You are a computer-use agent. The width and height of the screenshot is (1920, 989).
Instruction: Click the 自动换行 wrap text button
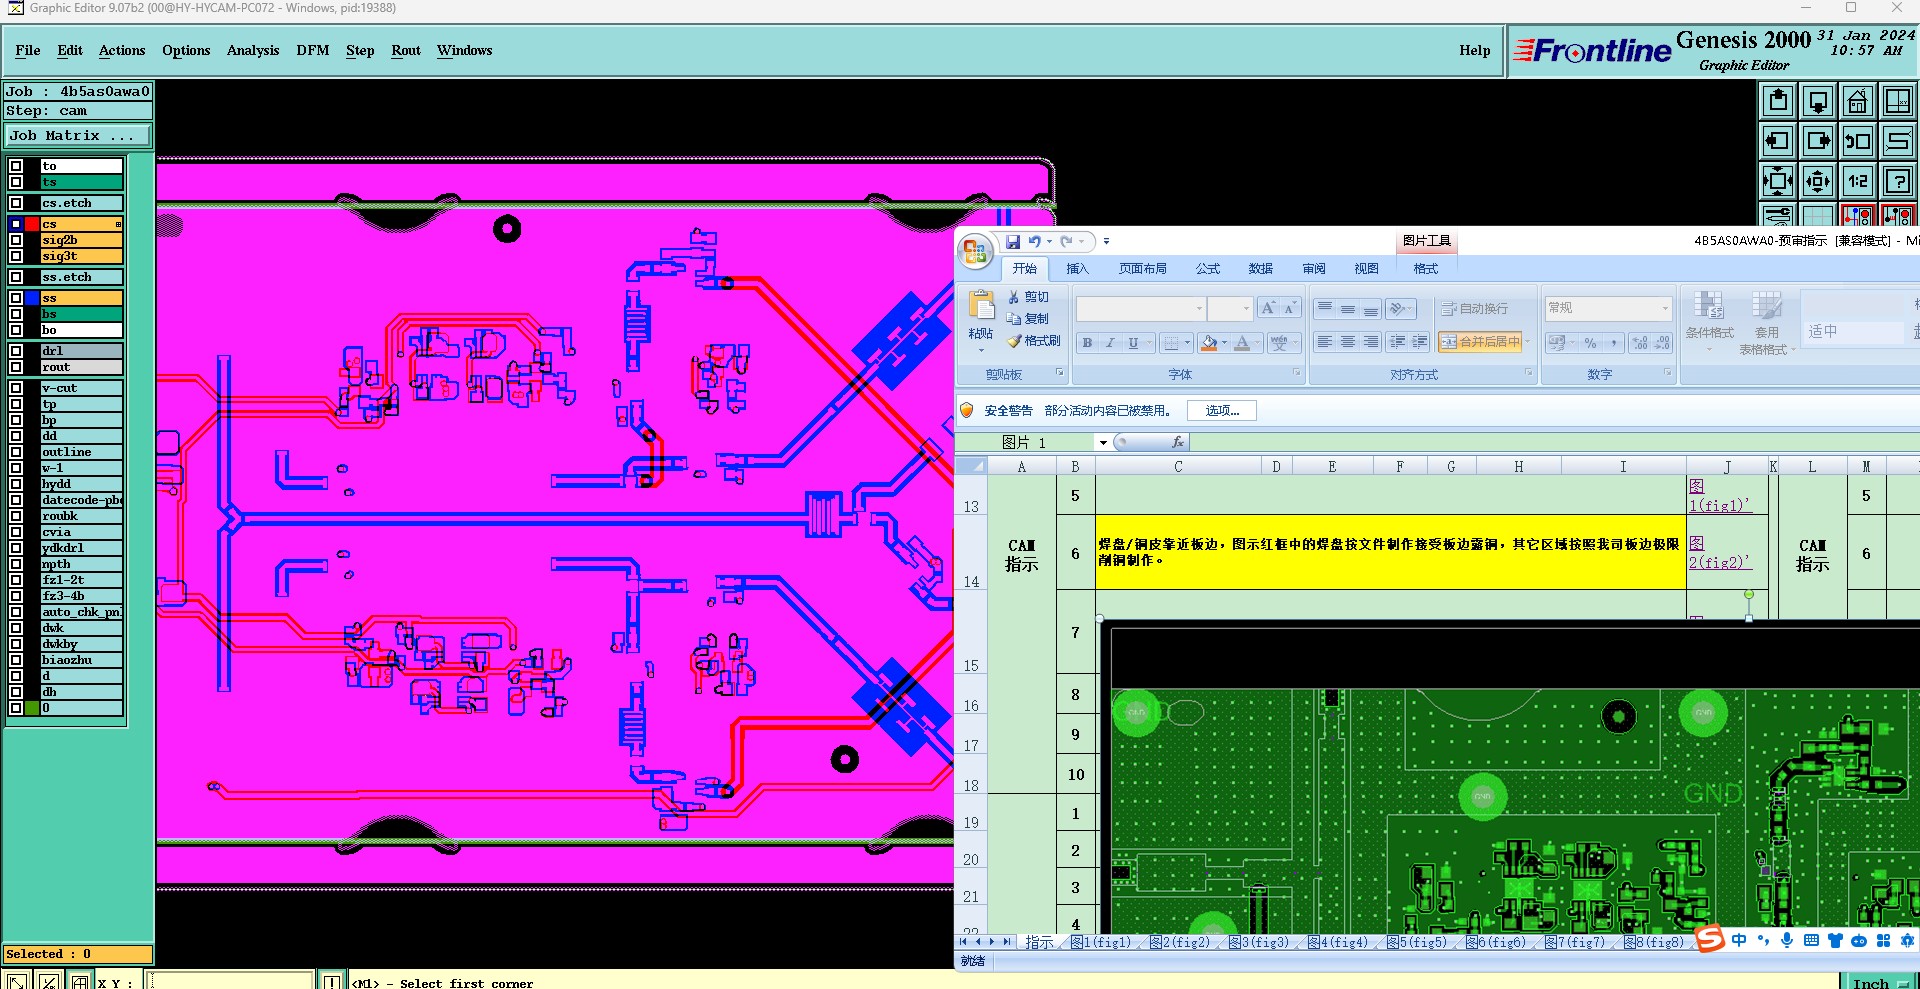tap(1474, 308)
